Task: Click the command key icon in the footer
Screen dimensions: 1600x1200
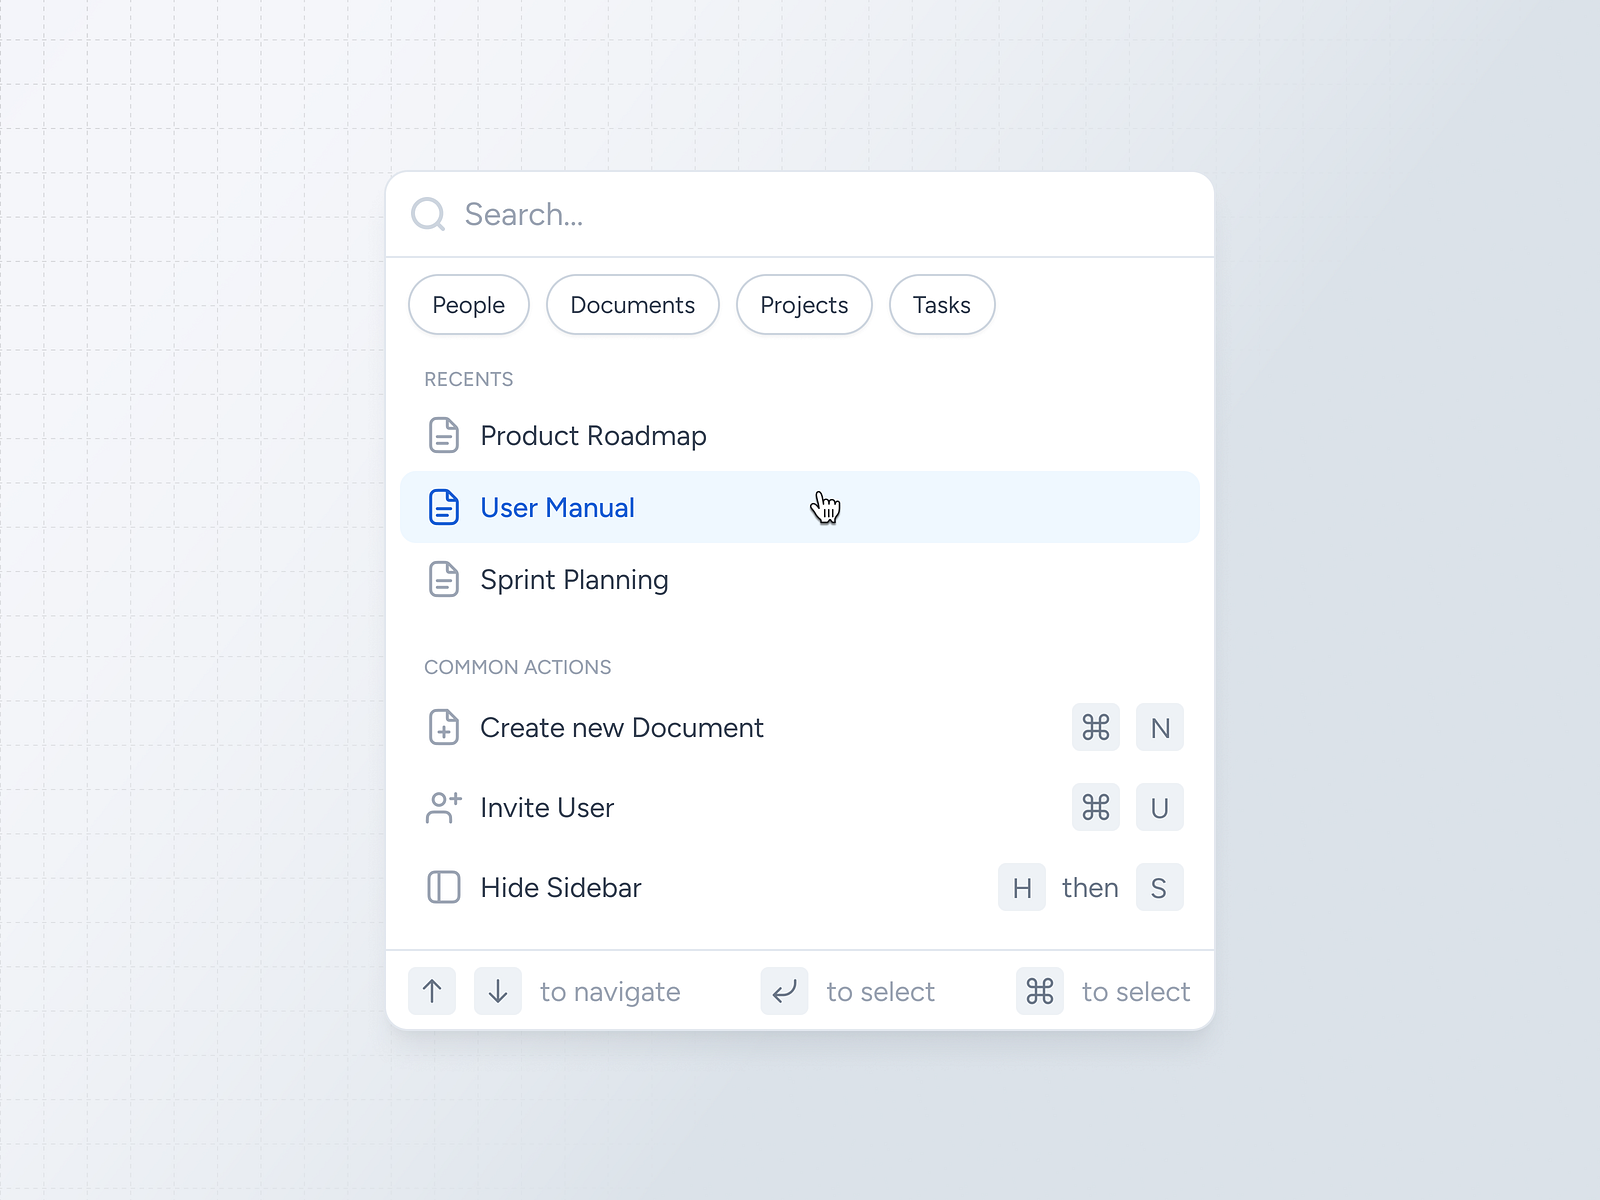Action: (x=1039, y=991)
